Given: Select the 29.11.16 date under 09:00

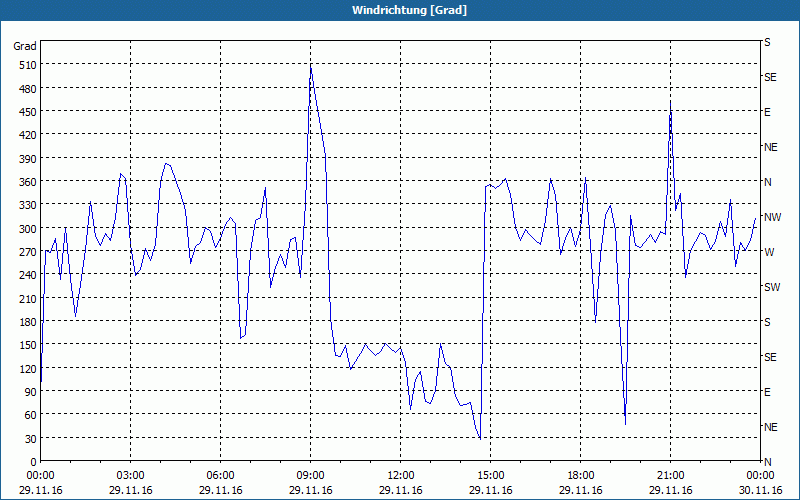Looking at the screenshot, I should pos(310,491).
